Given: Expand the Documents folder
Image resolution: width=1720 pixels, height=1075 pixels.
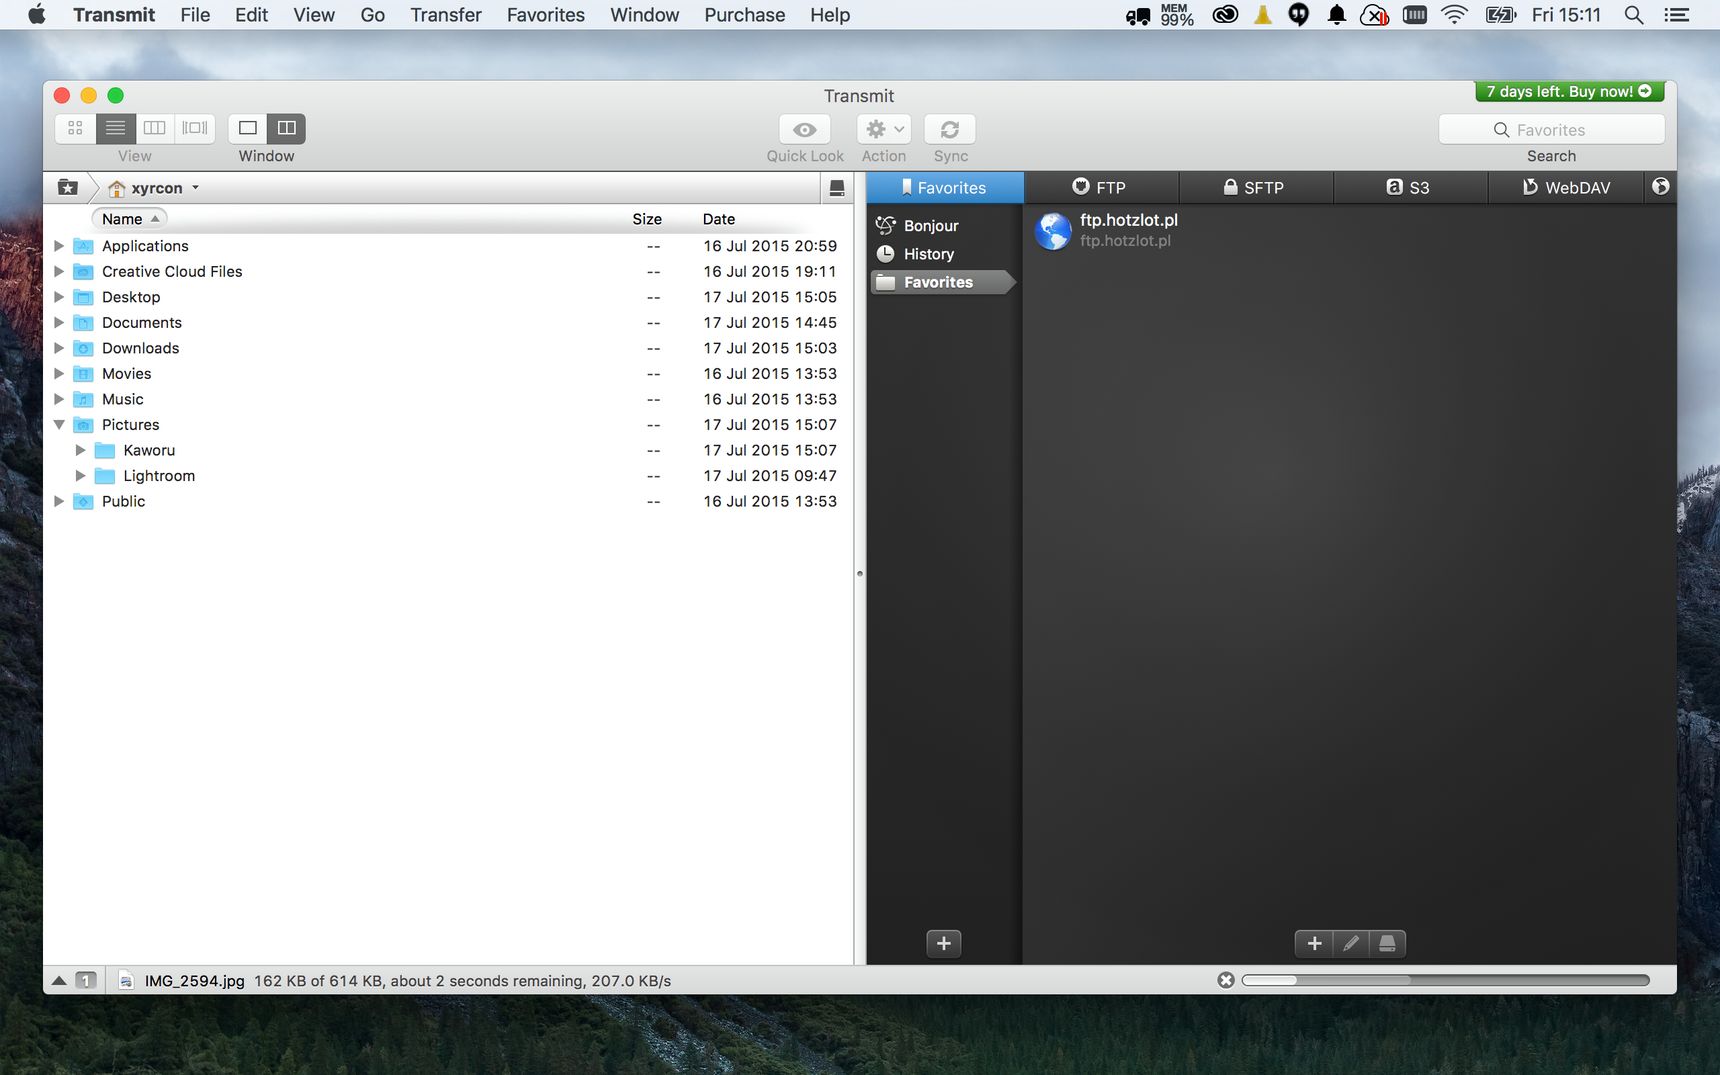Looking at the screenshot, I should tap(59, 322).
